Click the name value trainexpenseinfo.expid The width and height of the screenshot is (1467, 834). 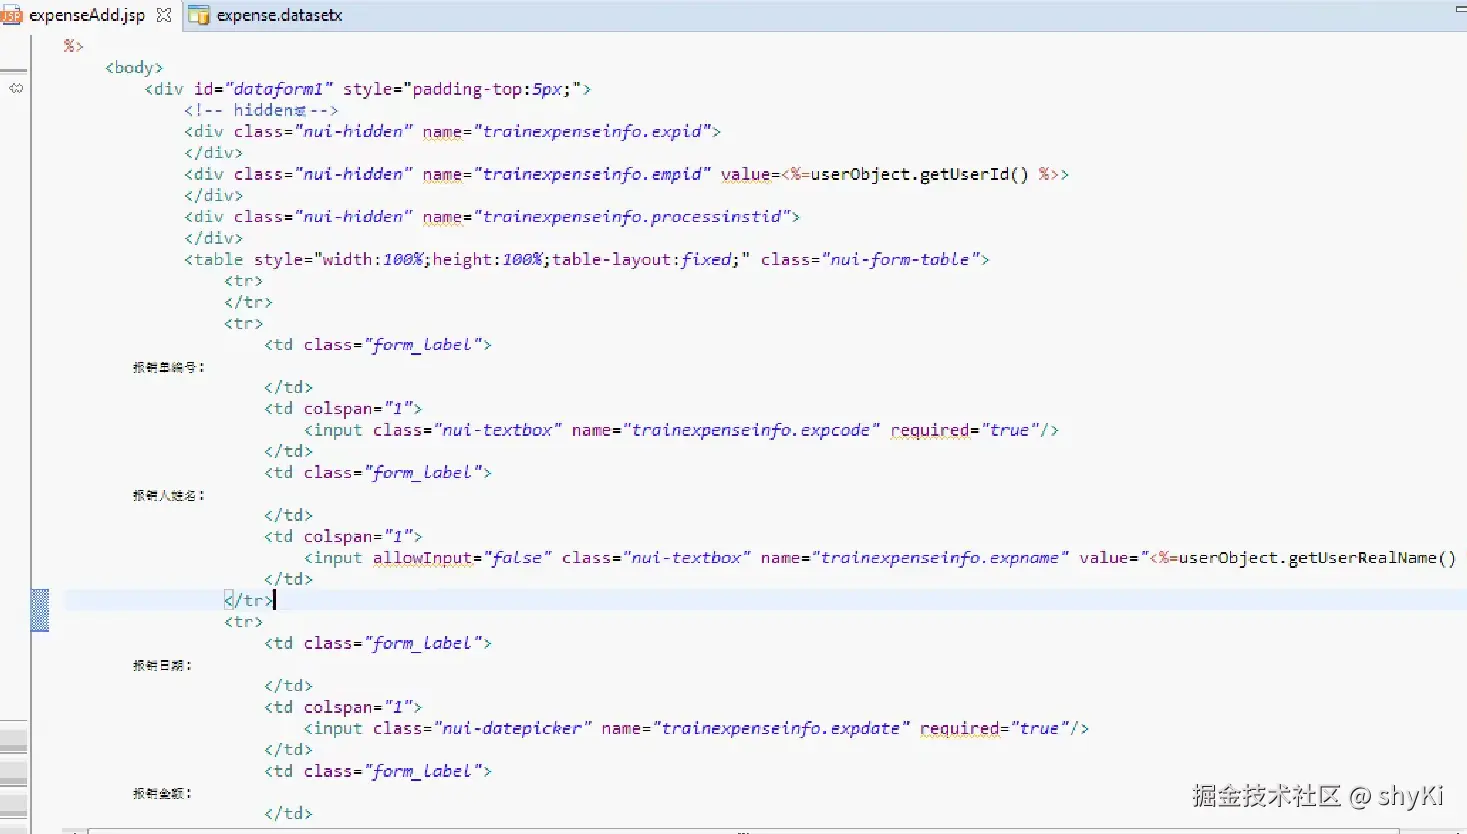coord(597,131)
